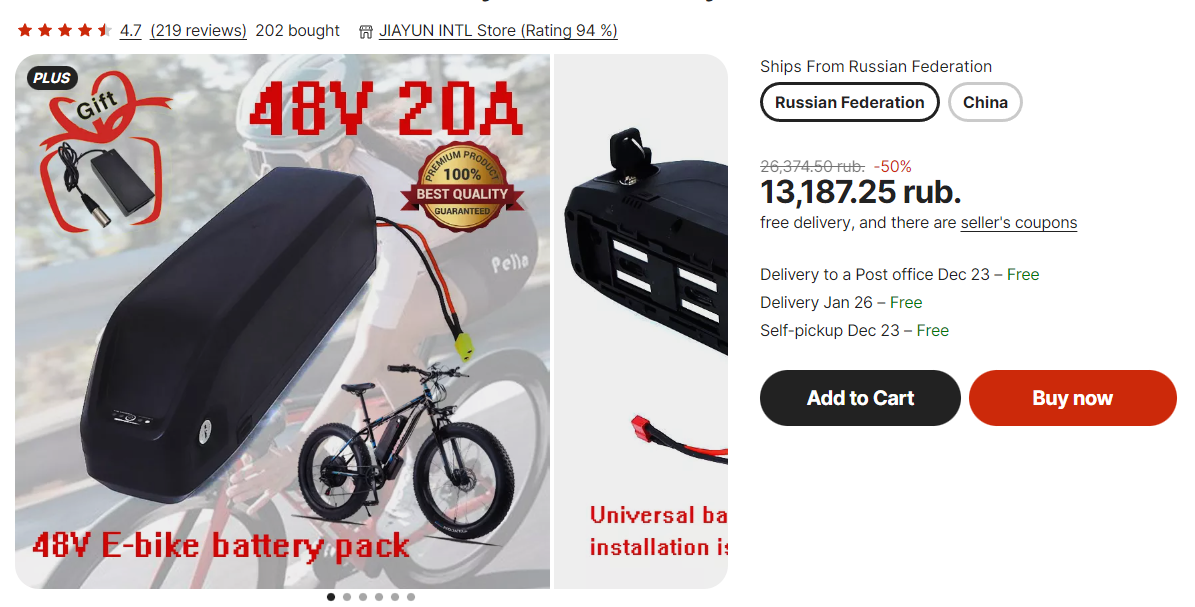Click the star rating icons
This screenshot has width=1195, height=607.
[65, 31]
